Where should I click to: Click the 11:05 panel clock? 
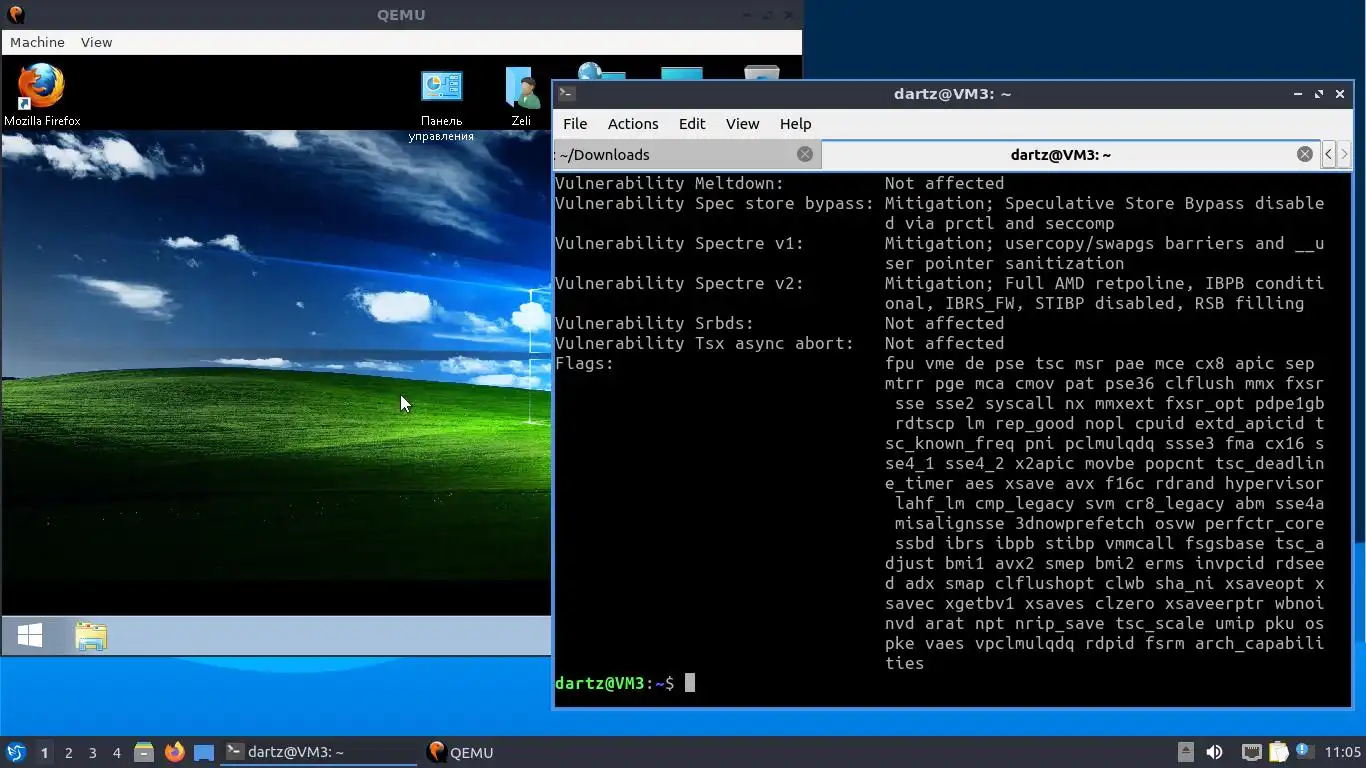point(1343,752)
